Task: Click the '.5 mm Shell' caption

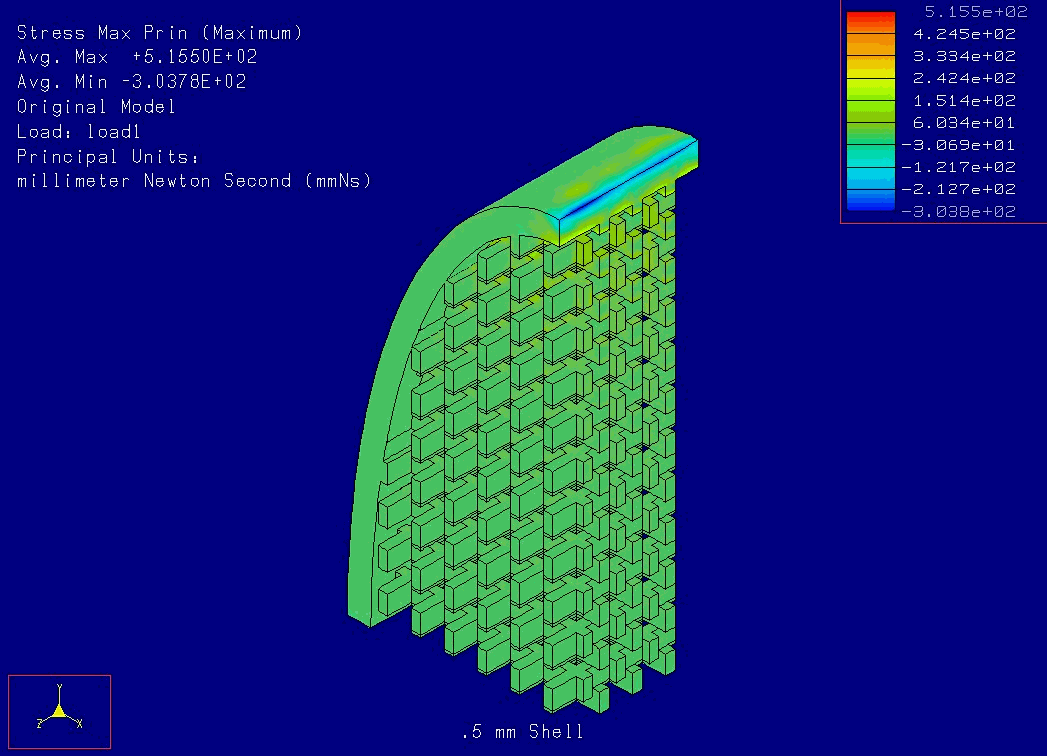Action: (x=522, y=732)
